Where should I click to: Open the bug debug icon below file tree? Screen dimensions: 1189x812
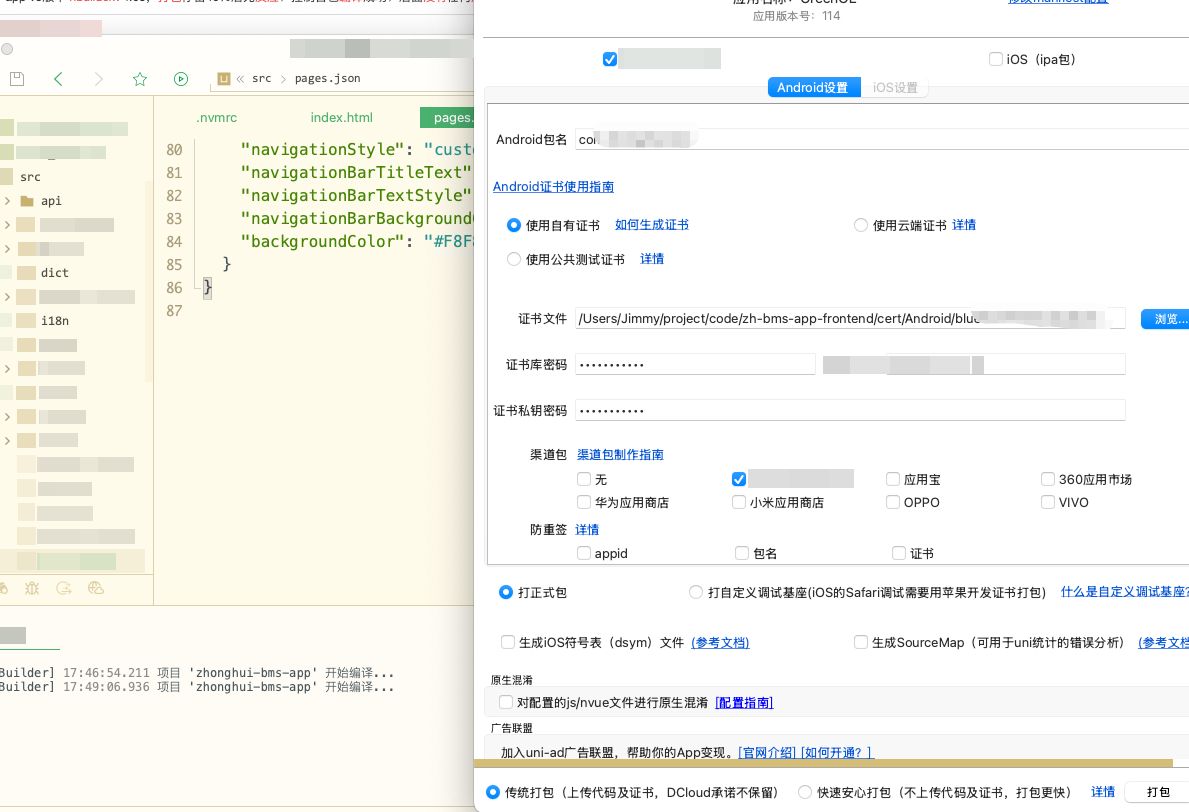click(33, 588)
